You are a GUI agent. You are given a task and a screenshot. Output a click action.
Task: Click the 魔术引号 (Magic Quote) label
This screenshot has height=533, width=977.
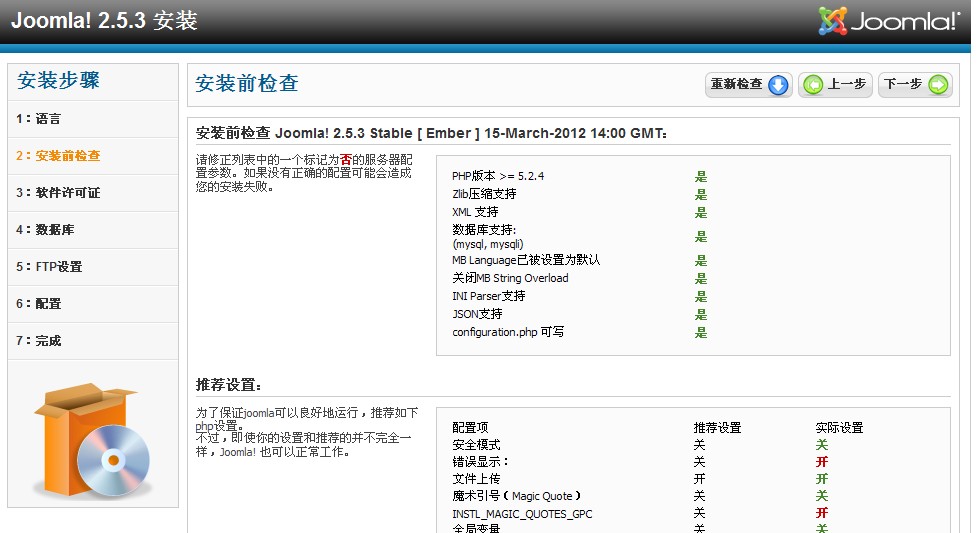click(x=517, y=496)
